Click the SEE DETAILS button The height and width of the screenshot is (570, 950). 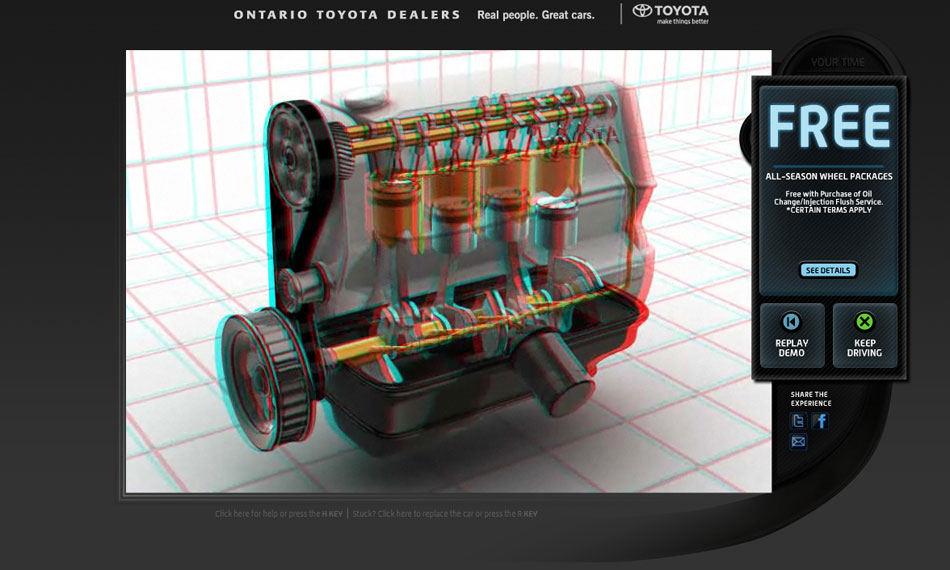coord(828,270)
